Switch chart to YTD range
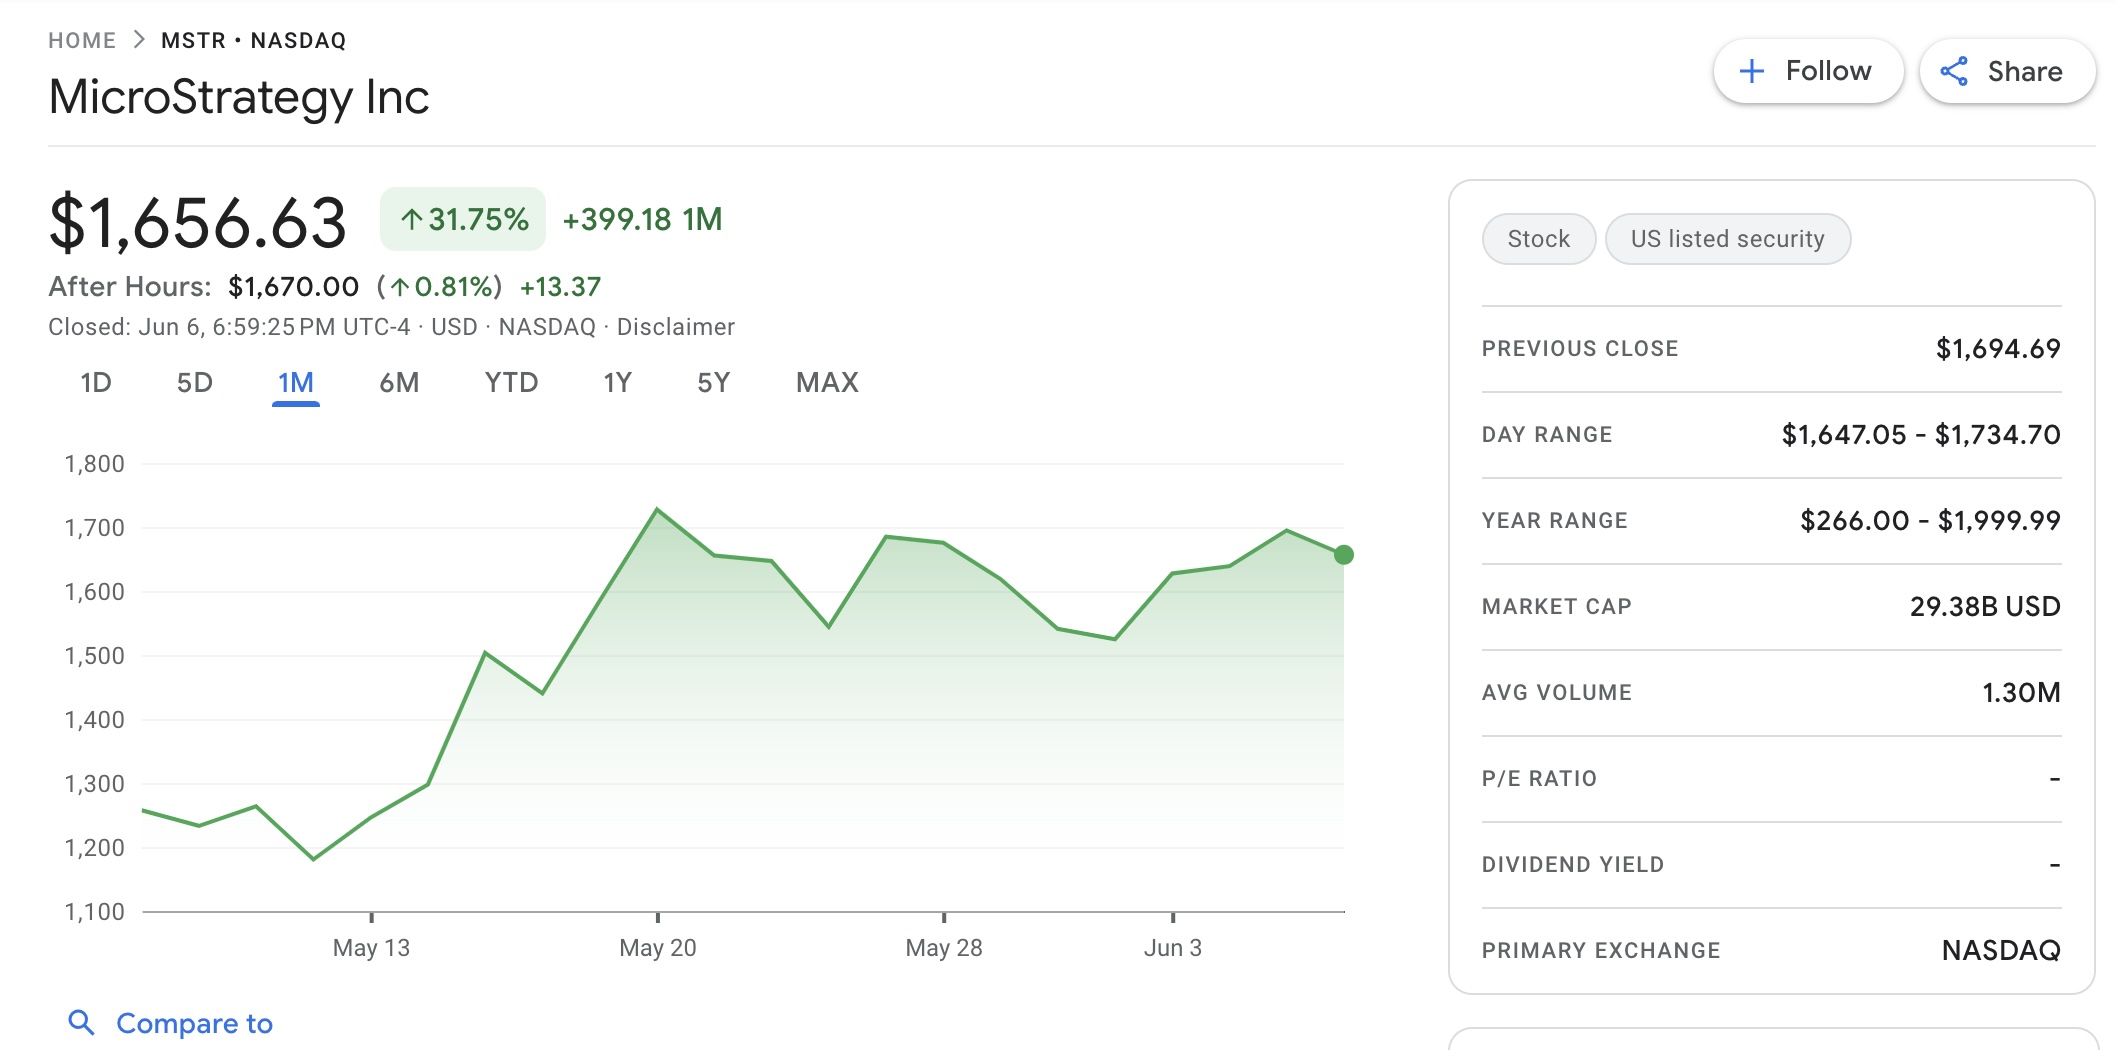Screen dimensions: 2116x1050 click(511, 383)
